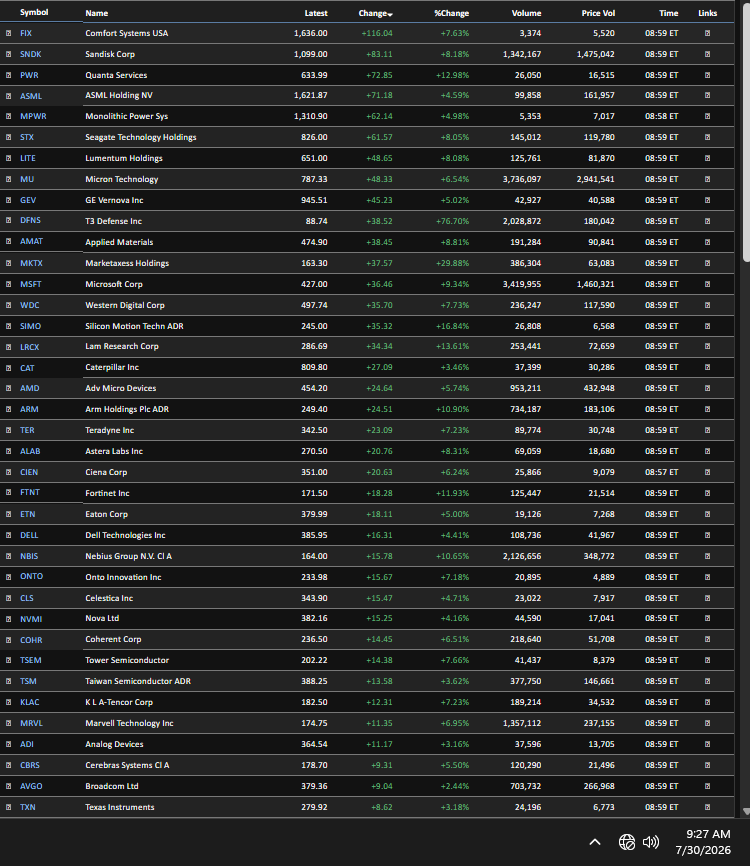Screen dimensions: 750x866
Task: Click the small icon left of CAT symbol
Action: coord(8,368)
